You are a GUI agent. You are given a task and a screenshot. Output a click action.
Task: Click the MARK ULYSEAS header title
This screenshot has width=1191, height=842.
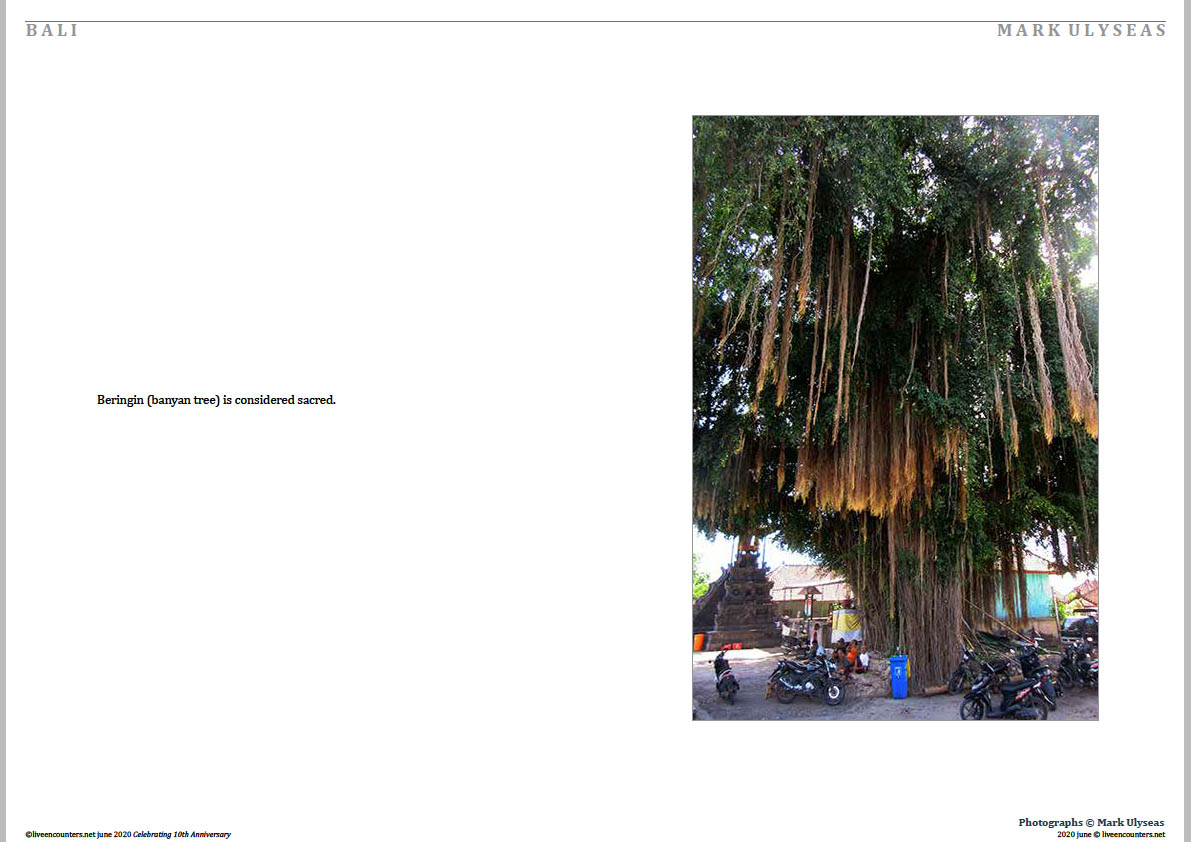(1081, 31)
